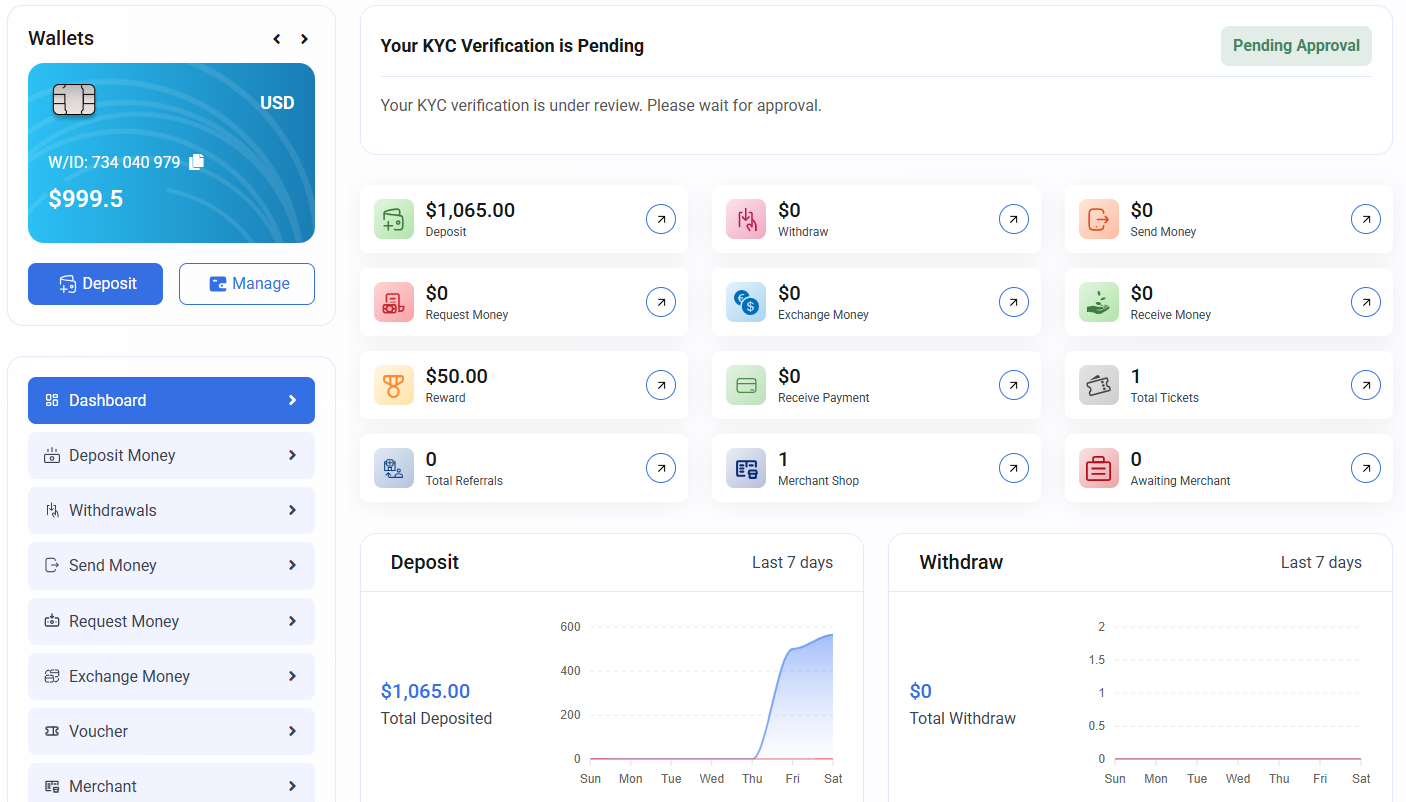The image size is (1406, 802).
Task: Open the Exchange Money stat card arrow
Action: coord(1014,302)
